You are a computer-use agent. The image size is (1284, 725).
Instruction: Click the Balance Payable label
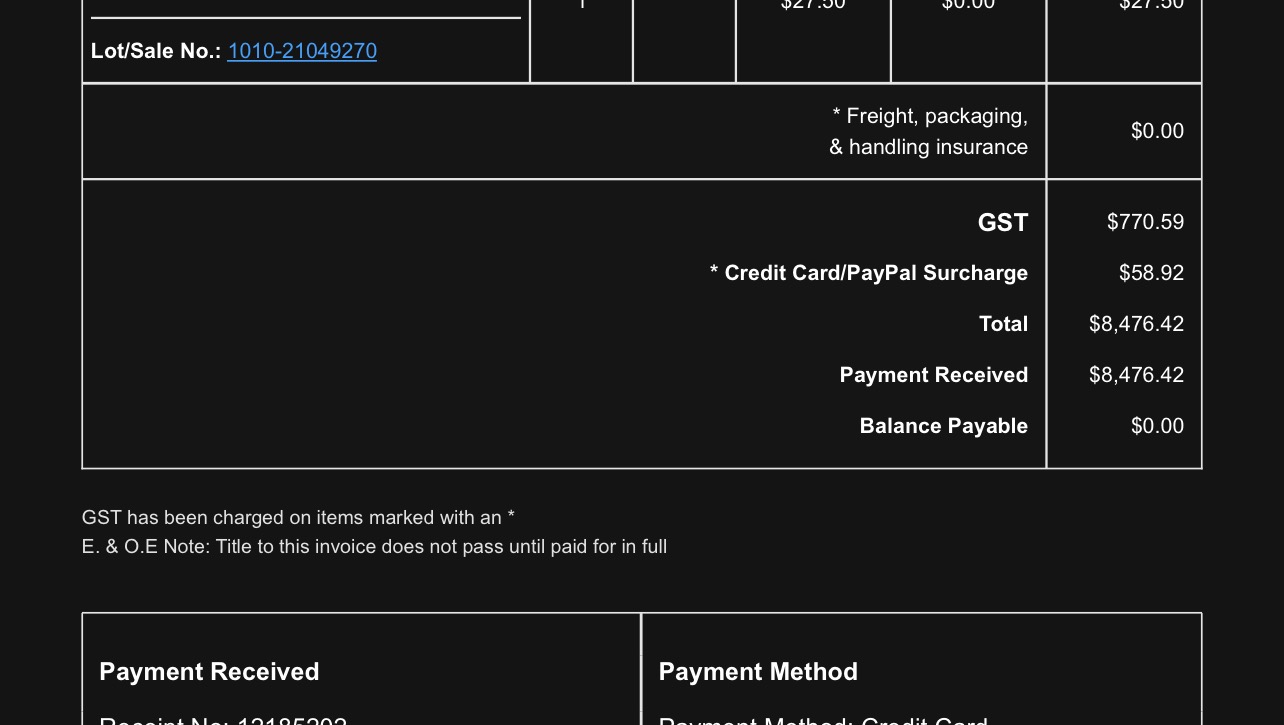tap(943, 426)
